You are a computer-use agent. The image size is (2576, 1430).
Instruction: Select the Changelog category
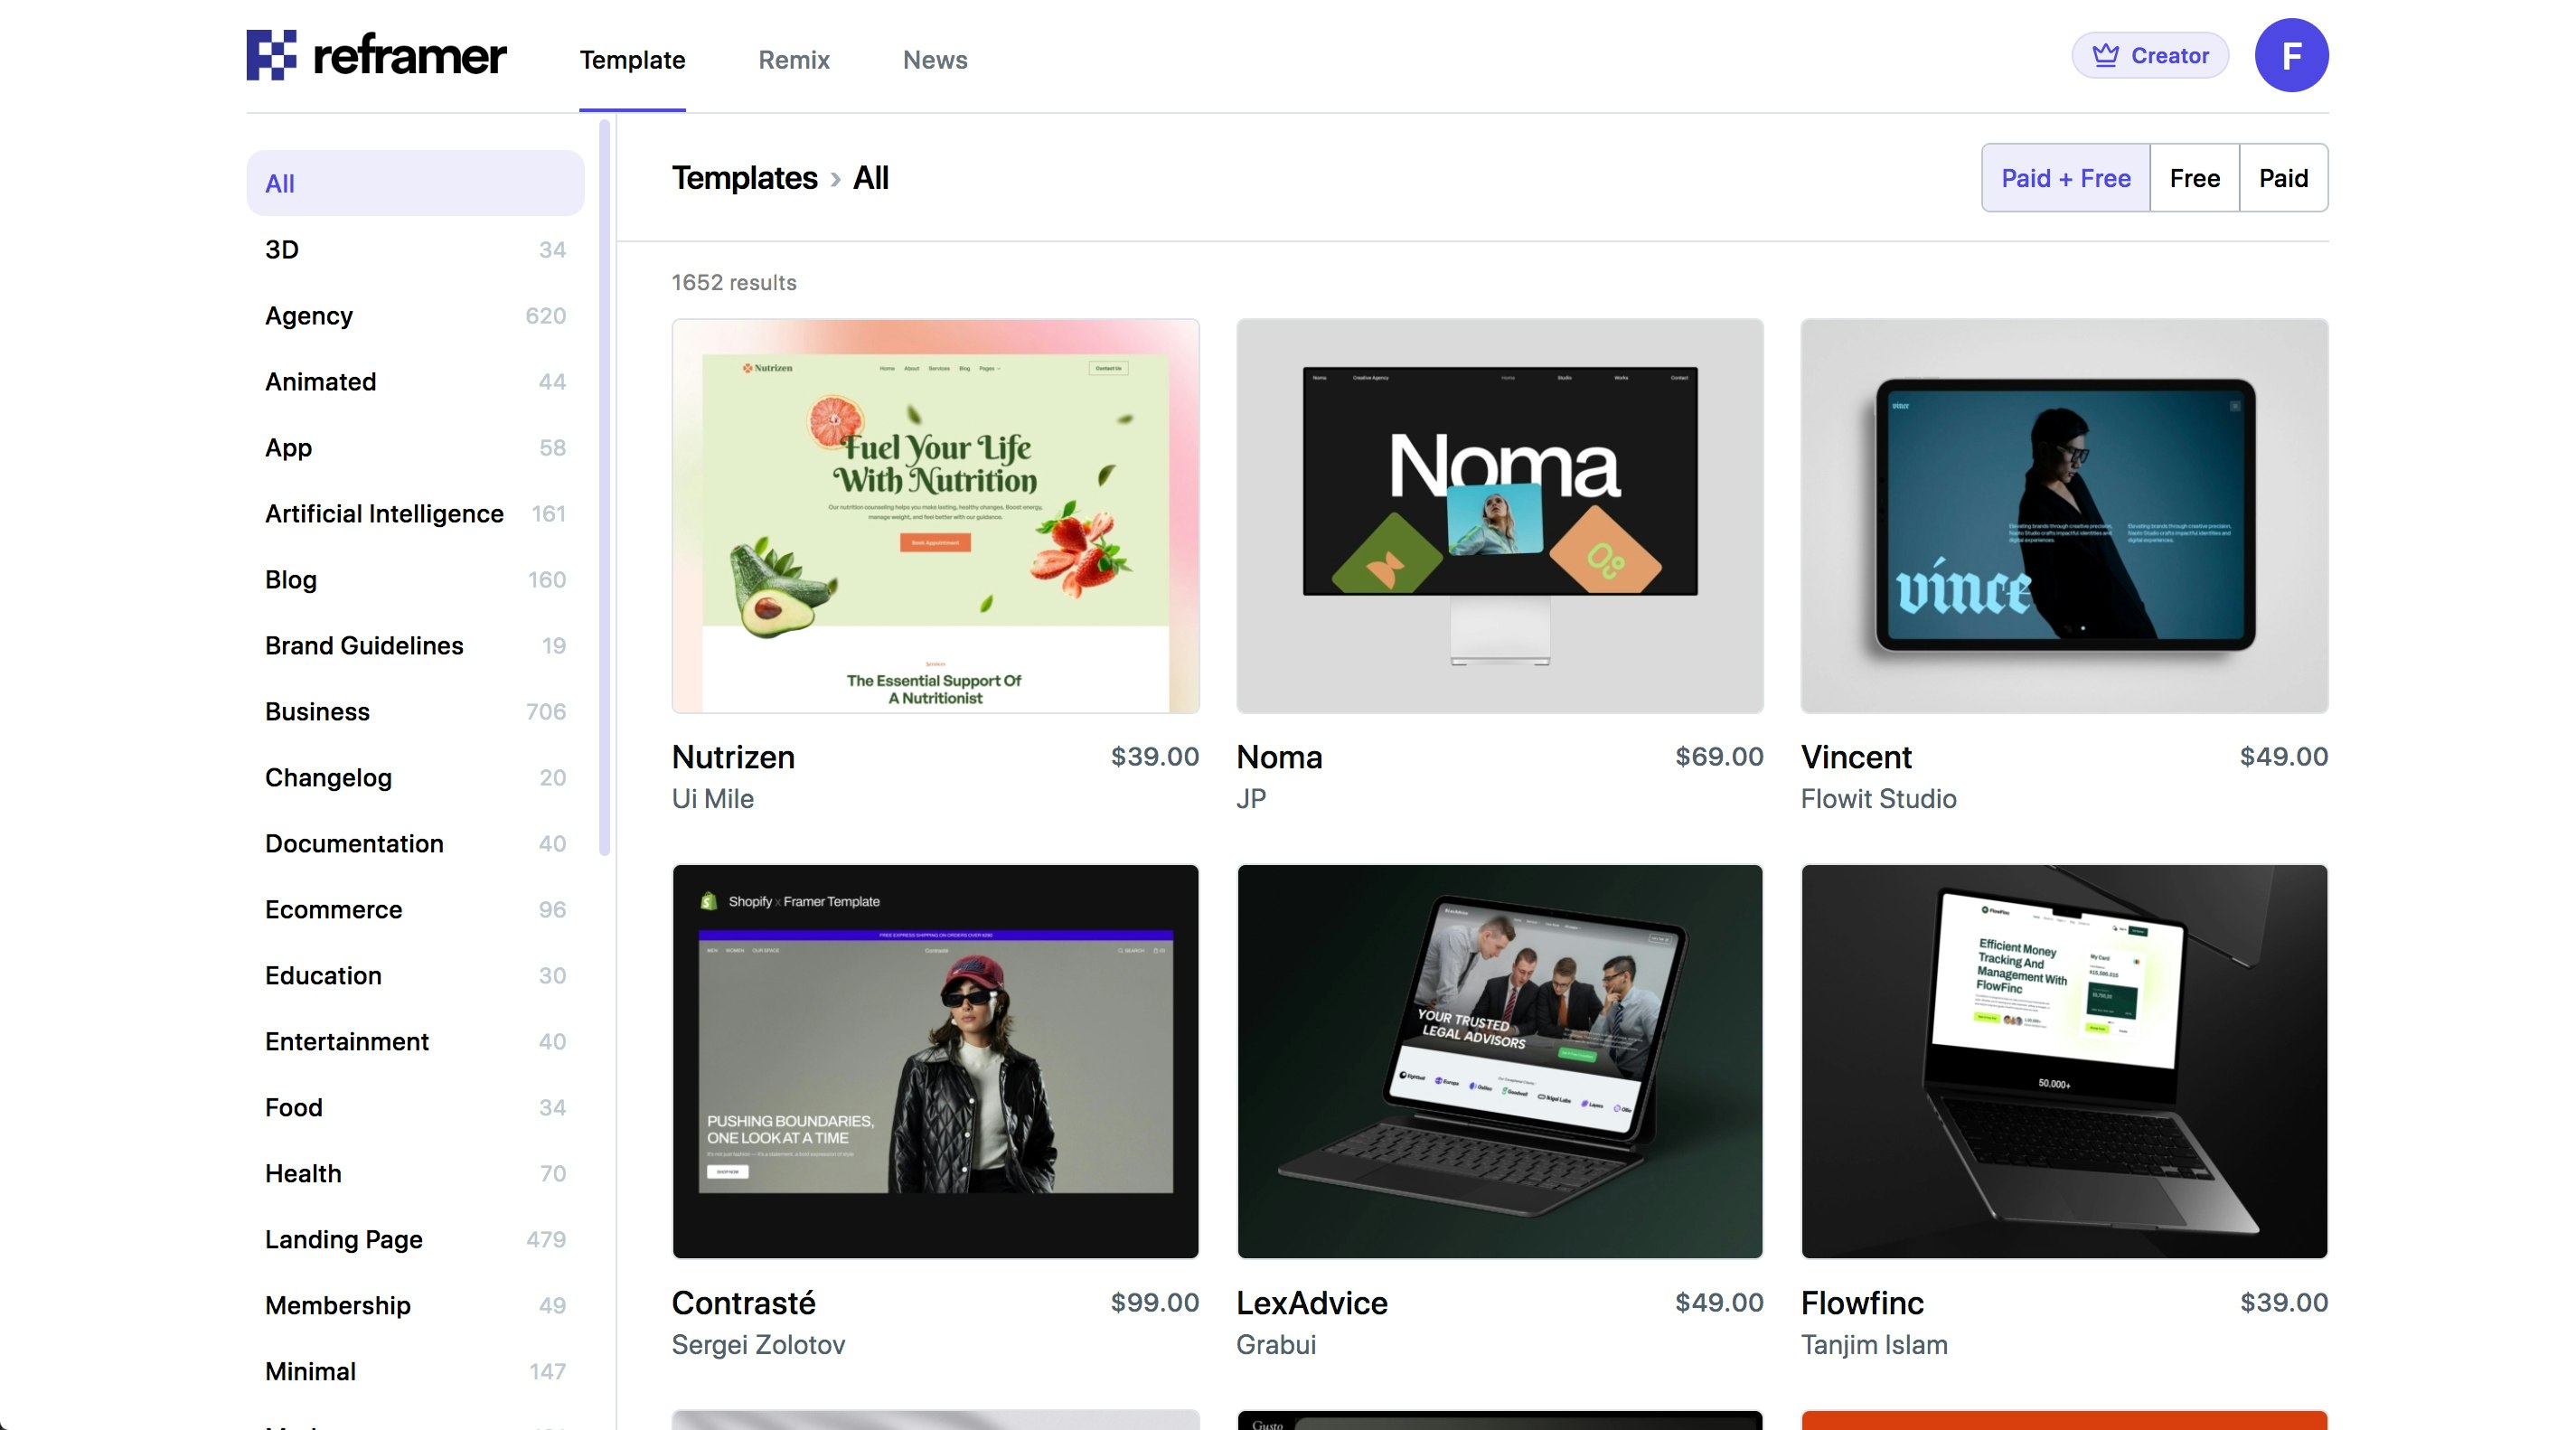coord(415,777)
